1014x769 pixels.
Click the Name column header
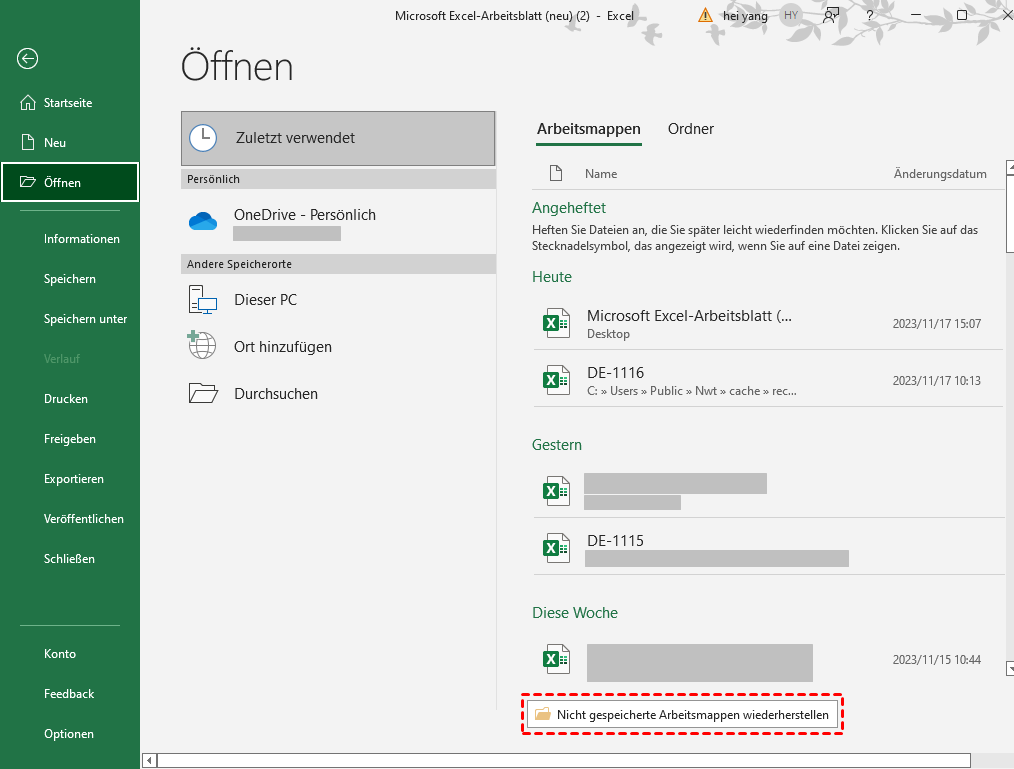[601, 174]
